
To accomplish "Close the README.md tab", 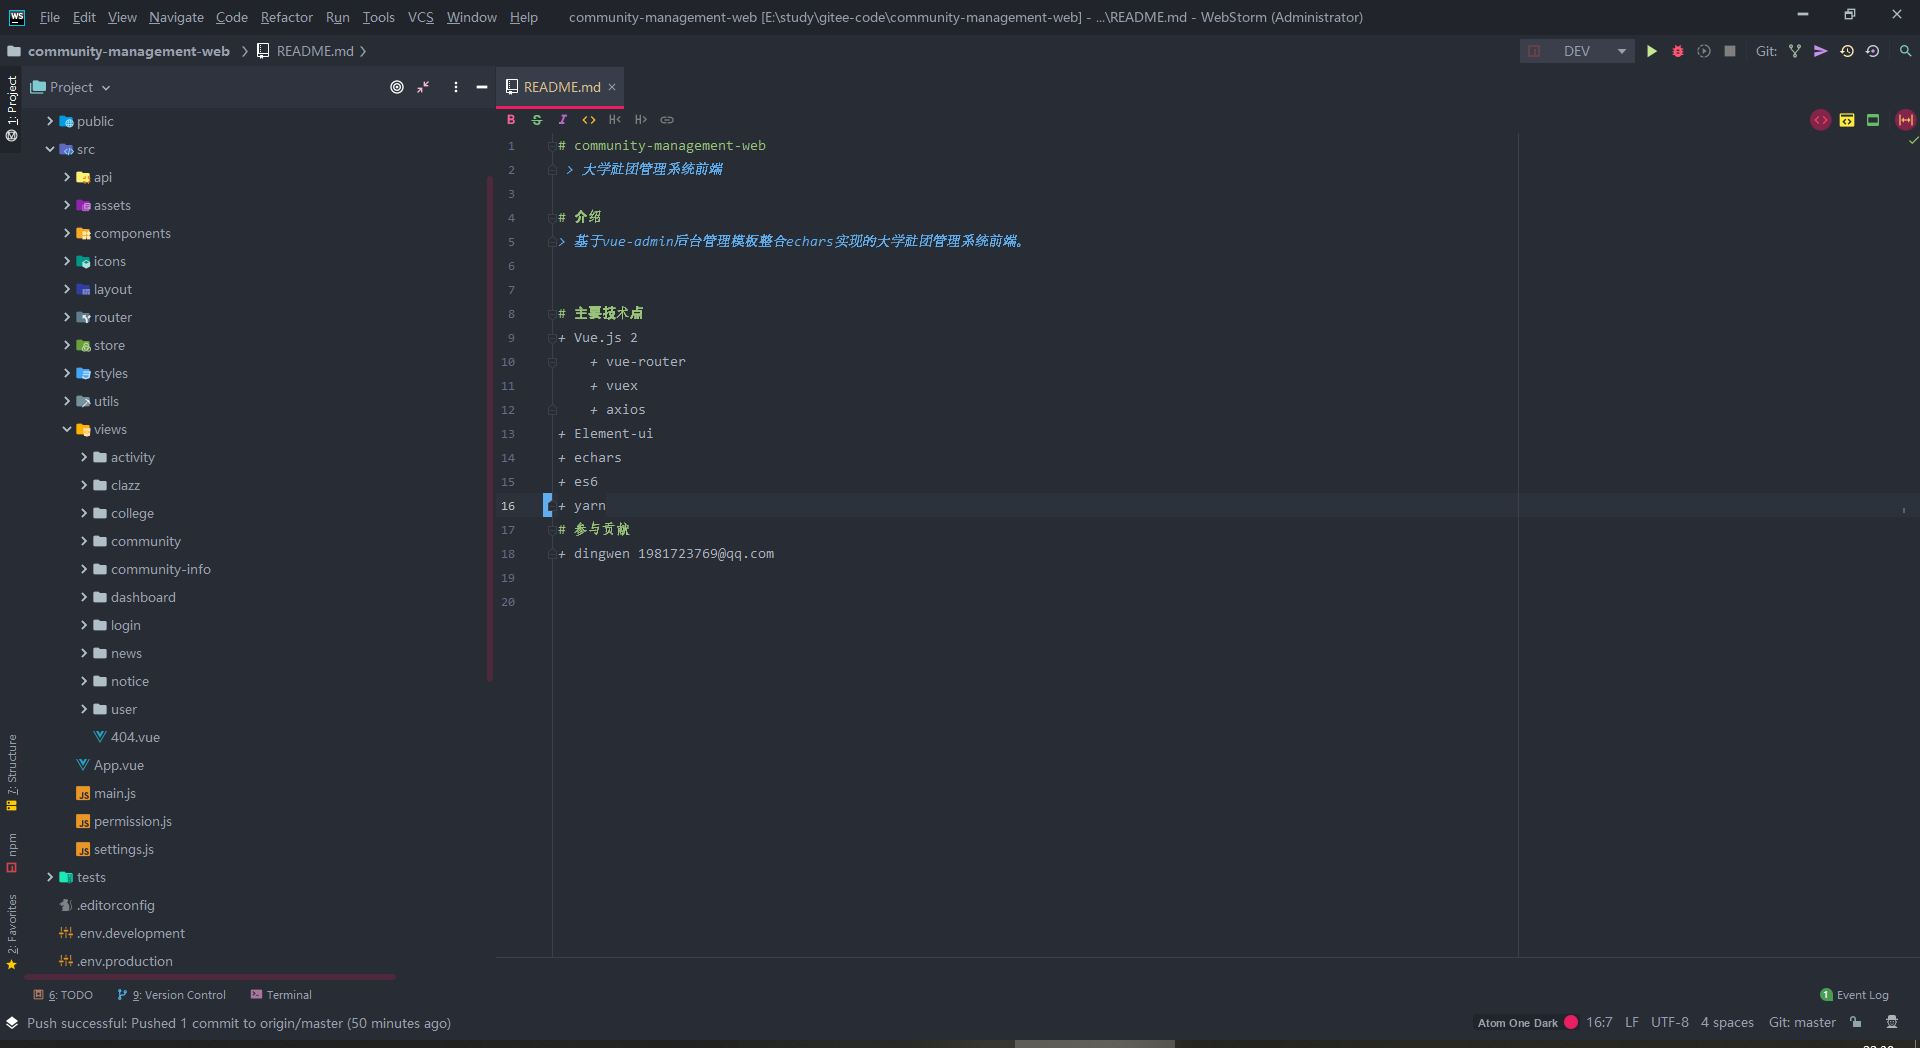I will 612,87.
